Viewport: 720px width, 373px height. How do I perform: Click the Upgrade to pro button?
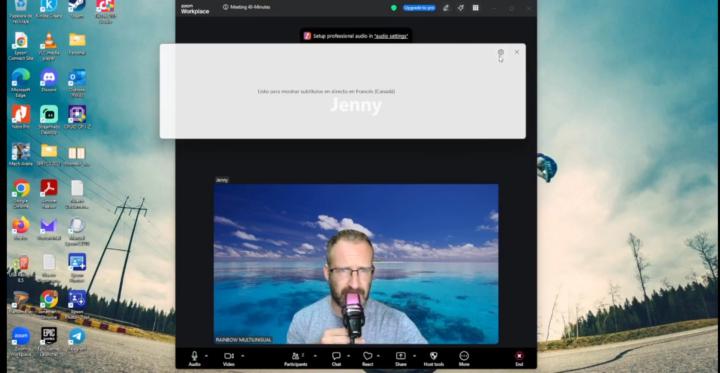coord(419,8)
